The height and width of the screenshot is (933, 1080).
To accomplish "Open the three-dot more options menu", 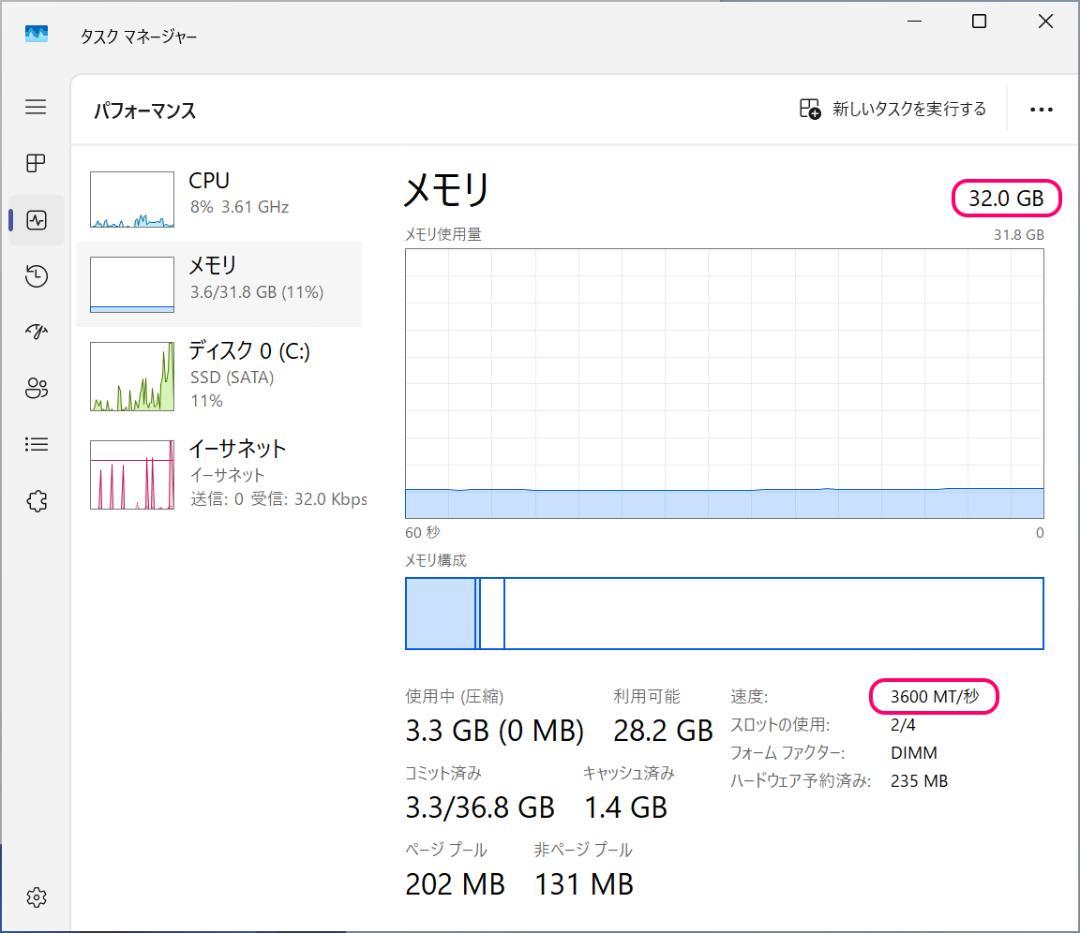I will [1041, 109].
